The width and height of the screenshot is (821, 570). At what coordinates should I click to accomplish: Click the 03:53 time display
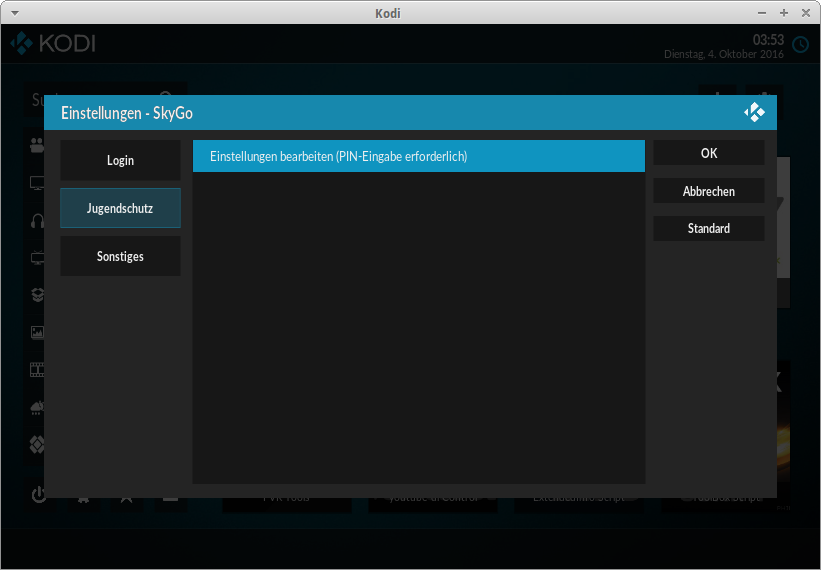tap(768, 40)
